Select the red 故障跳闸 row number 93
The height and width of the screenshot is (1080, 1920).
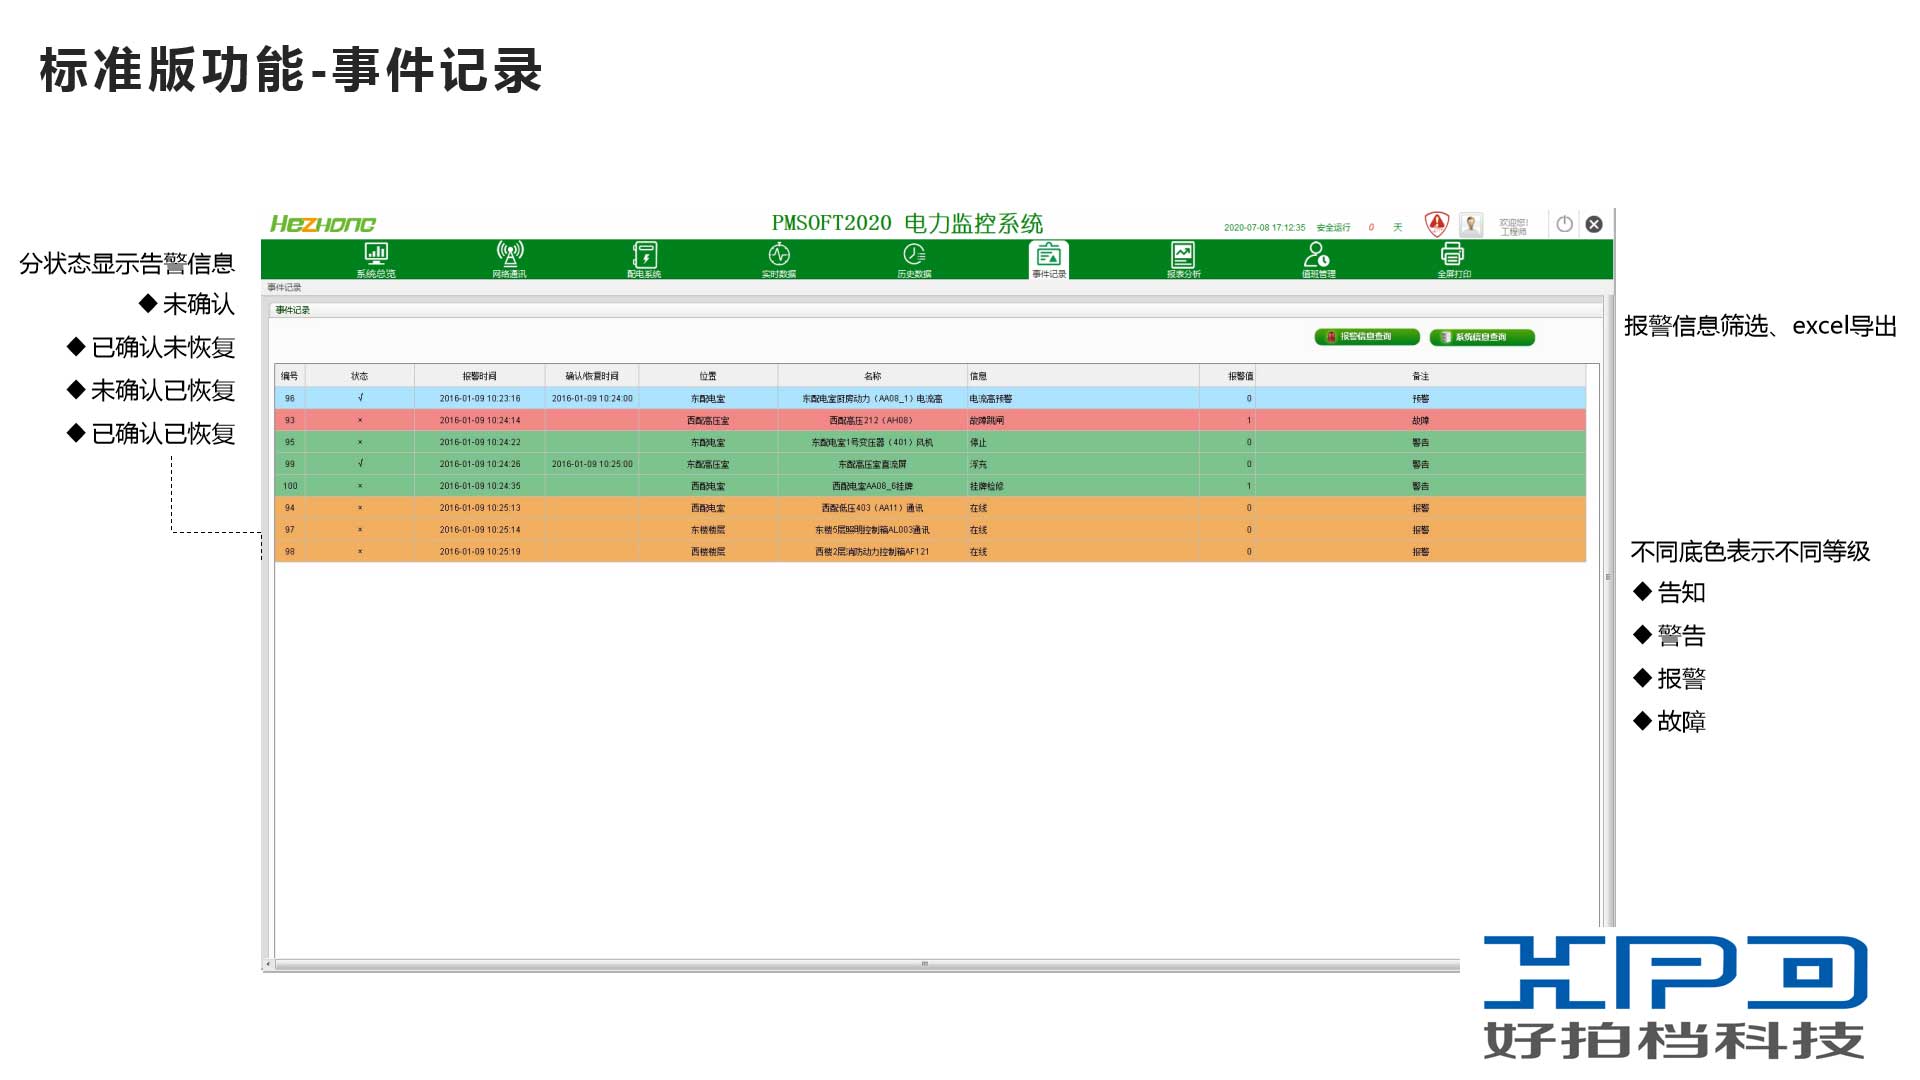click(290, 420)
